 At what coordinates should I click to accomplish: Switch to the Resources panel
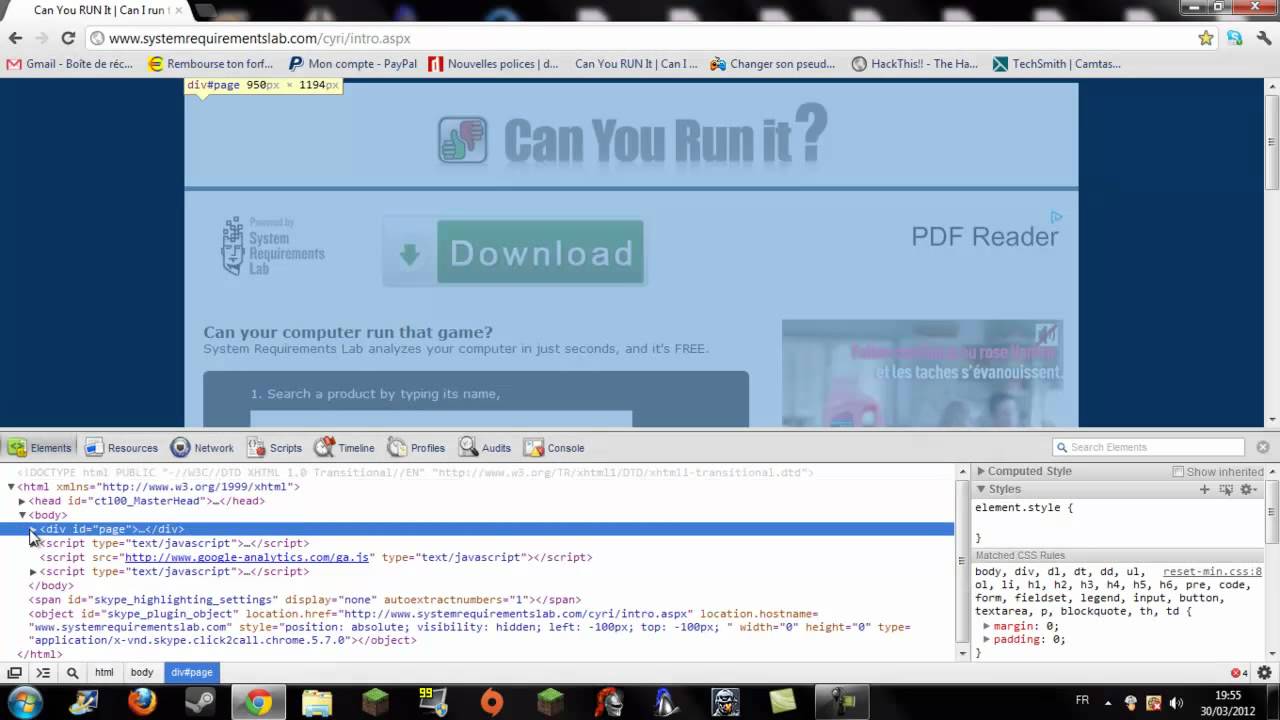[x=121, y=447]
